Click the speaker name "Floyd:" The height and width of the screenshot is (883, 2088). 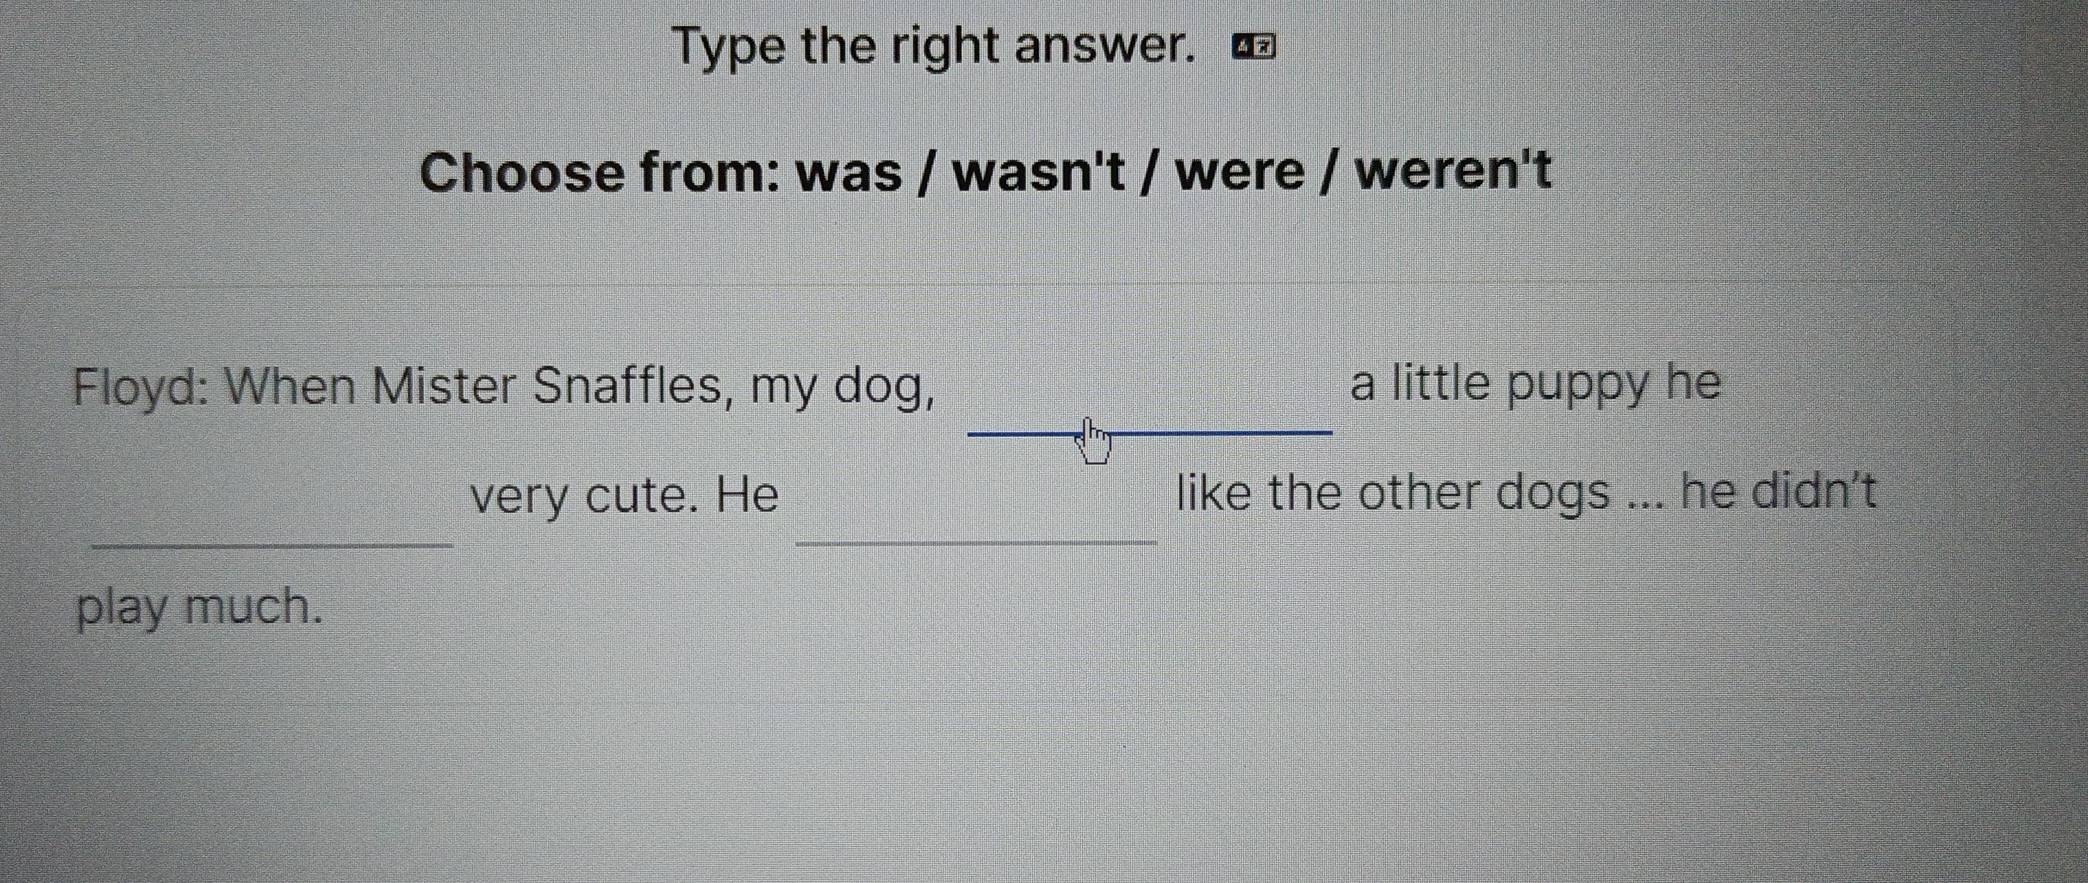pyautogui.click(x=140, y=387)
